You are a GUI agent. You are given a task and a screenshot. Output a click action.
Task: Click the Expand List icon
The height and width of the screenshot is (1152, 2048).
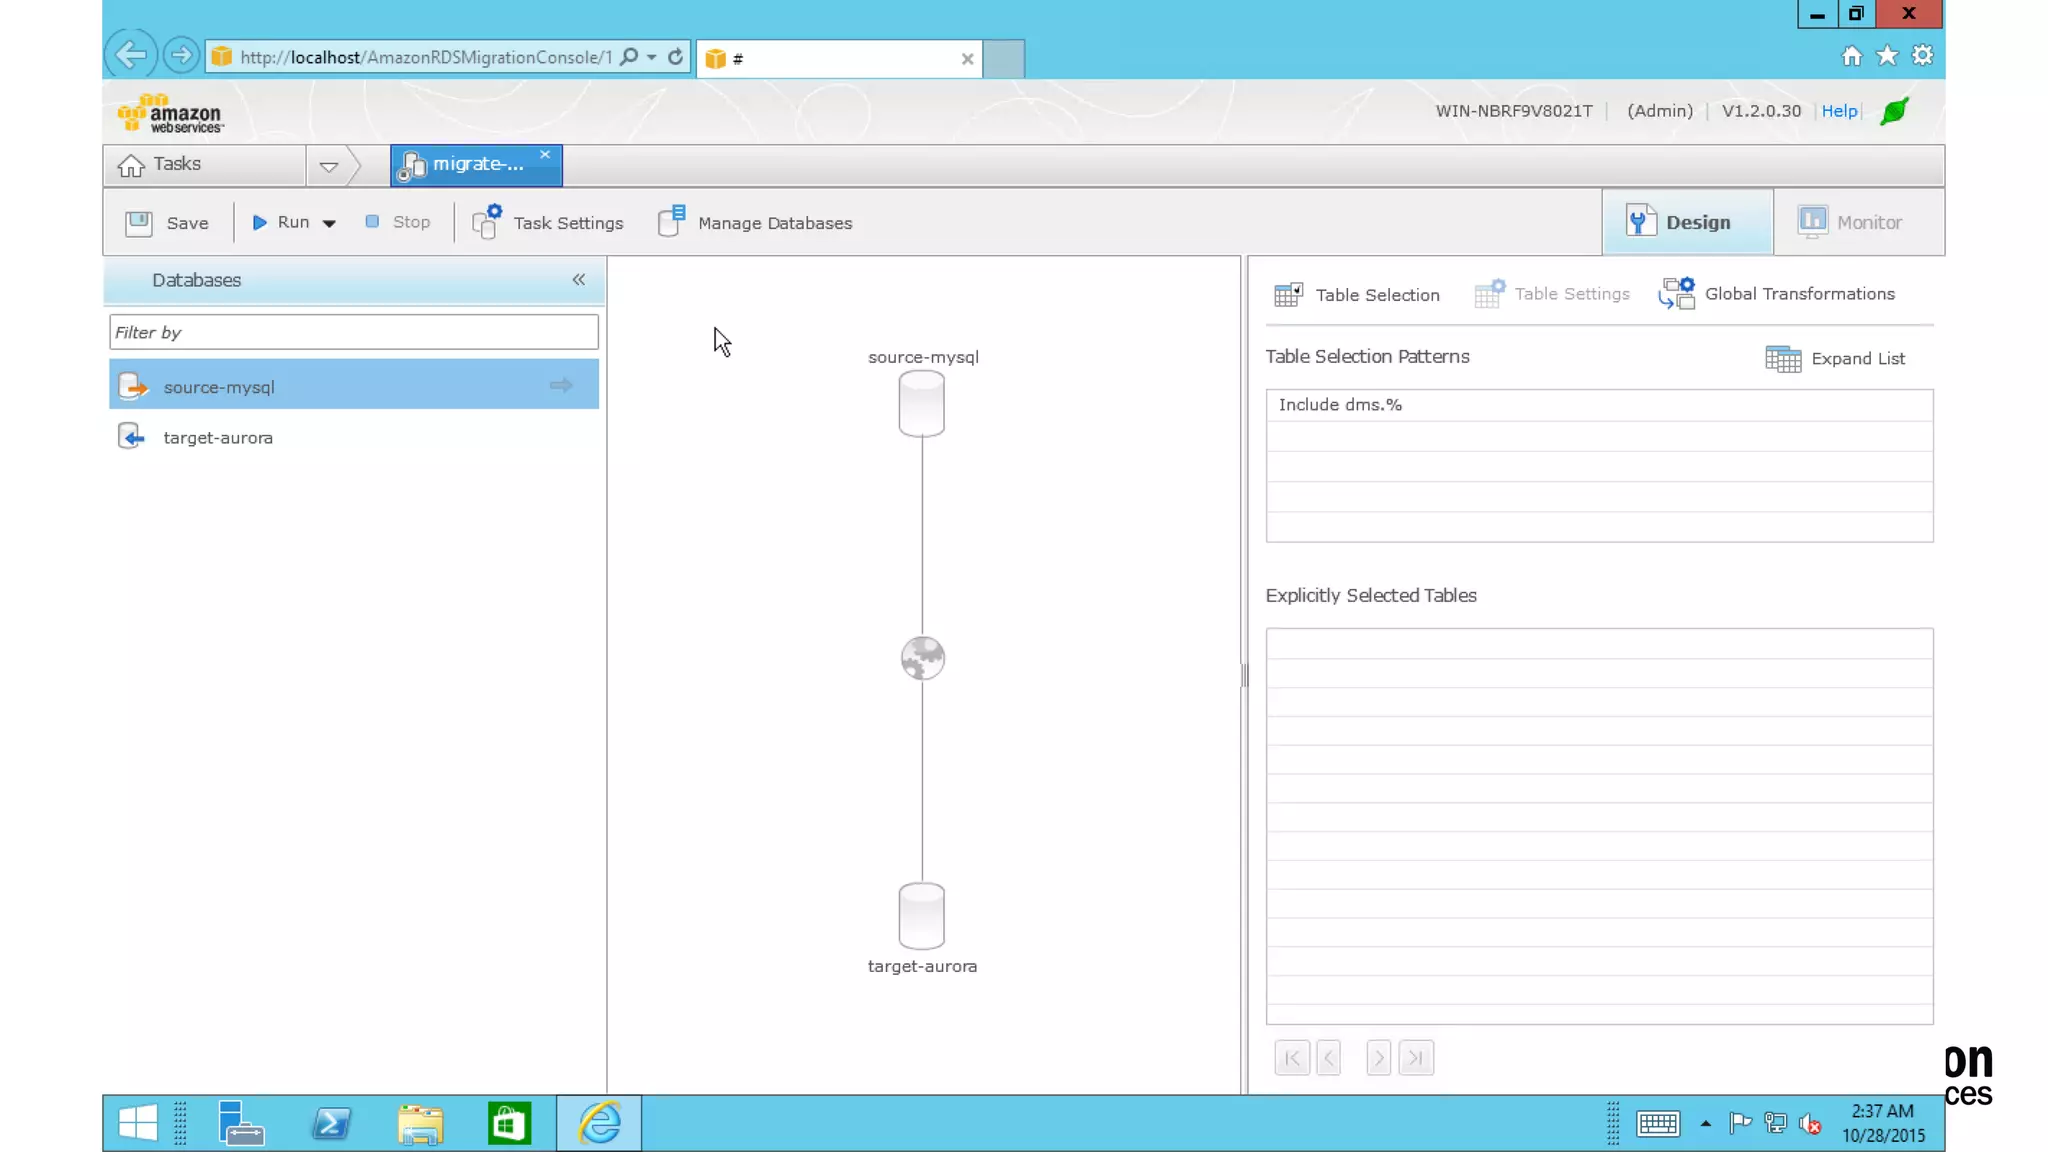pos(1782,358)
